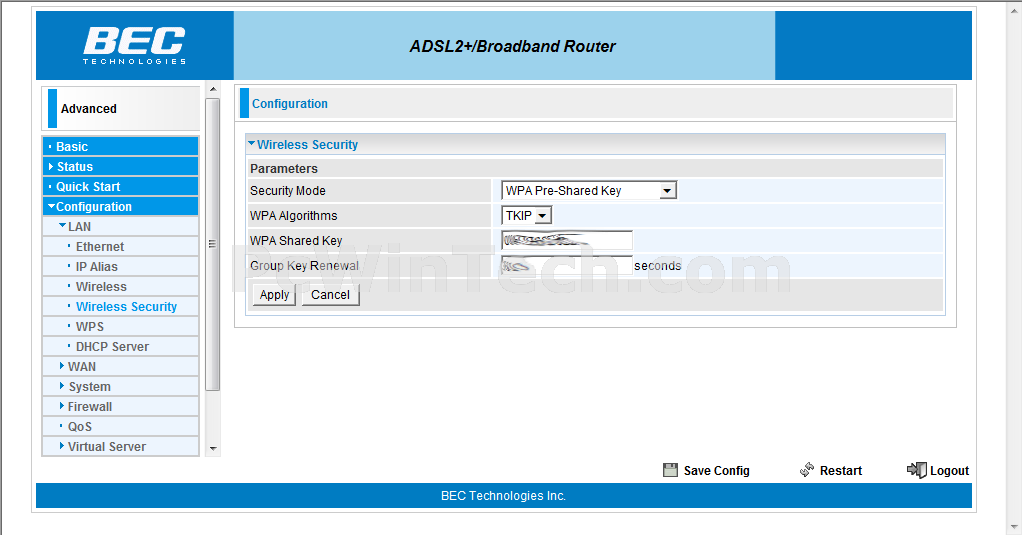The image size is (1022, 535).
Task: Click the Save Config link text
Action: (716, 470)
